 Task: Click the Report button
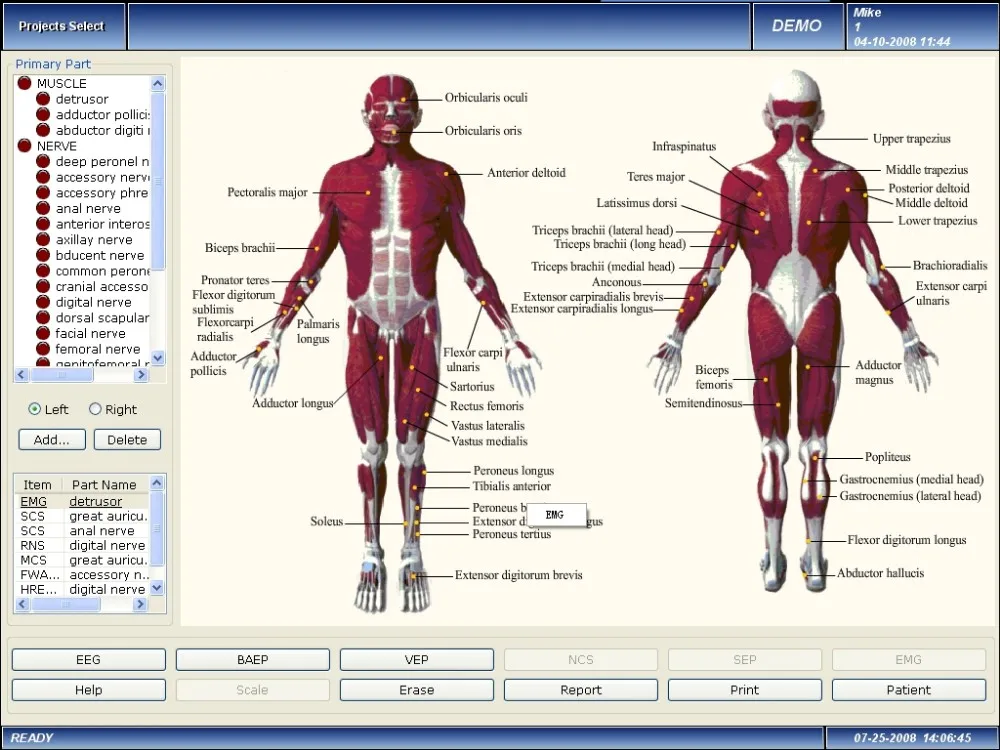(x=580, y=690)
